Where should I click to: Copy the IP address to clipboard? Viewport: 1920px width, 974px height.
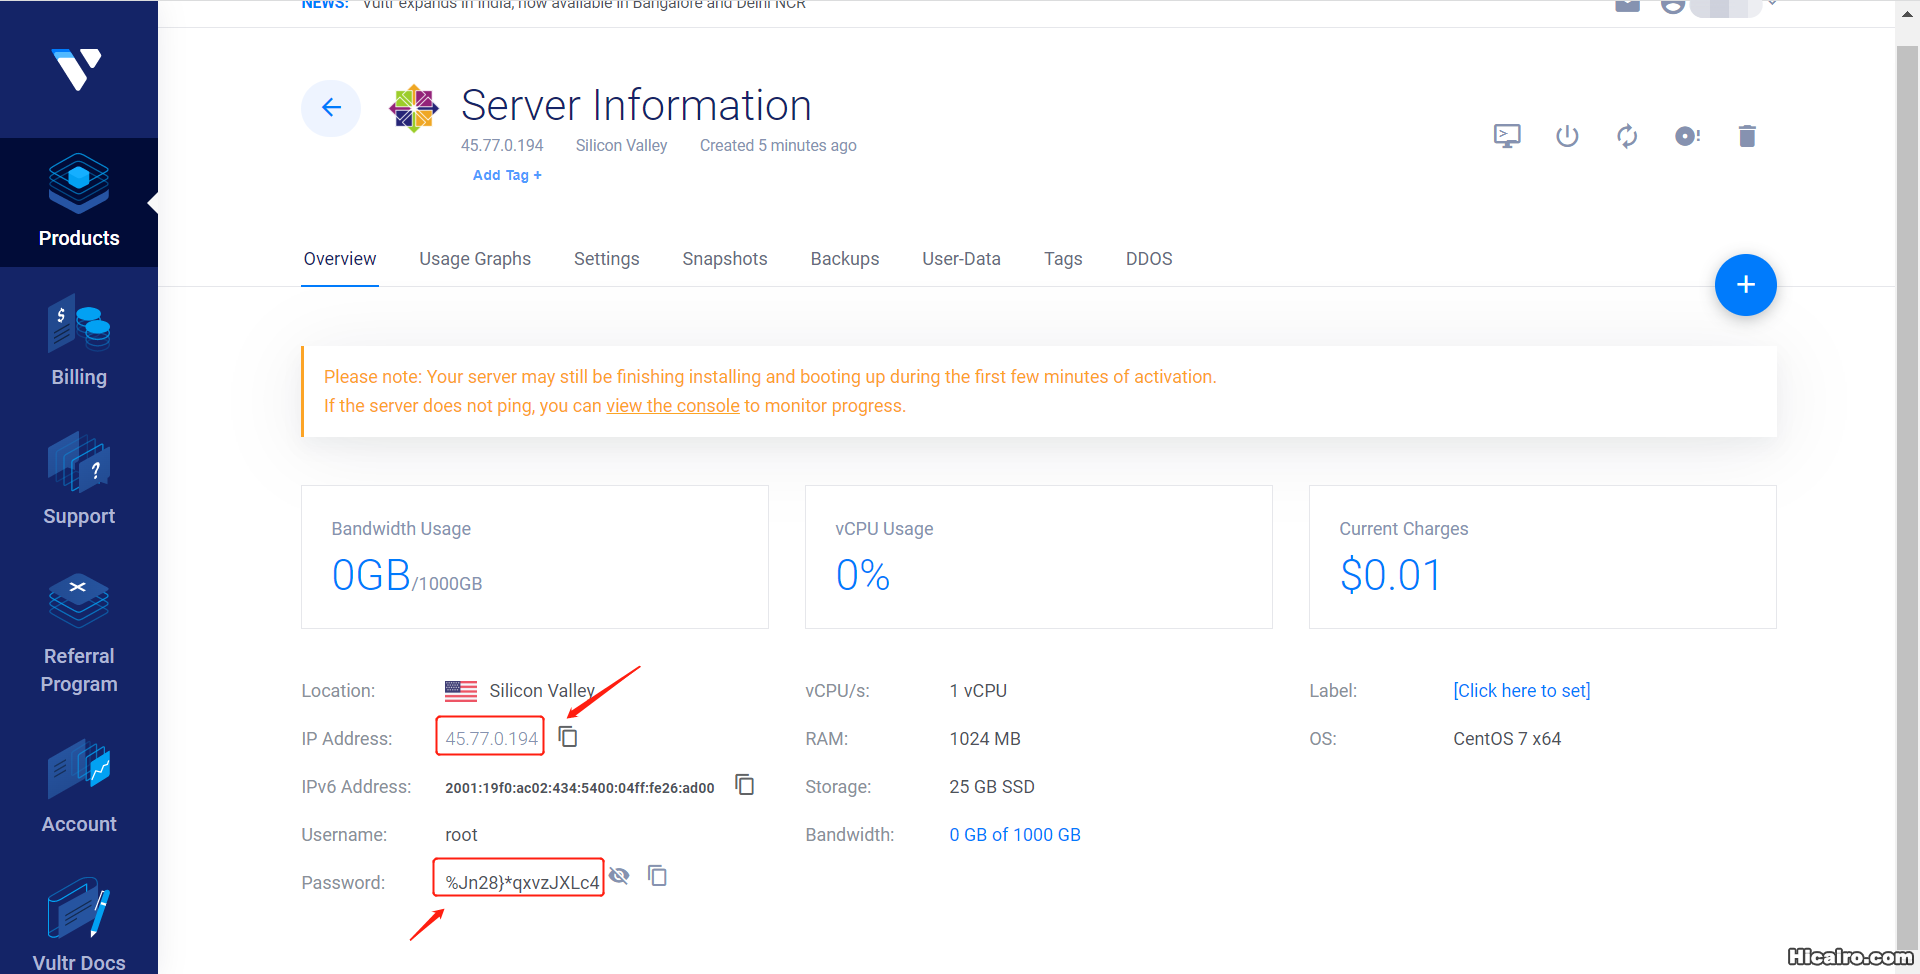(x=568, y=737)
